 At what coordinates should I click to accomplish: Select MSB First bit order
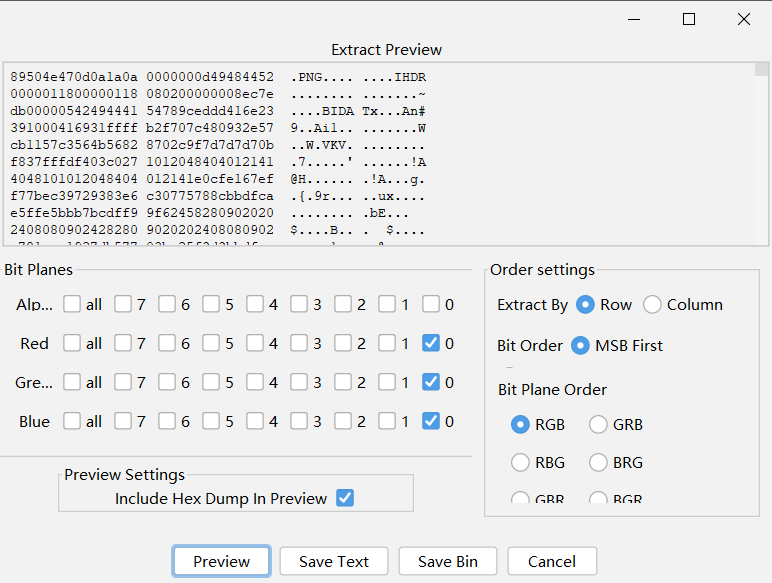point(580,345)
